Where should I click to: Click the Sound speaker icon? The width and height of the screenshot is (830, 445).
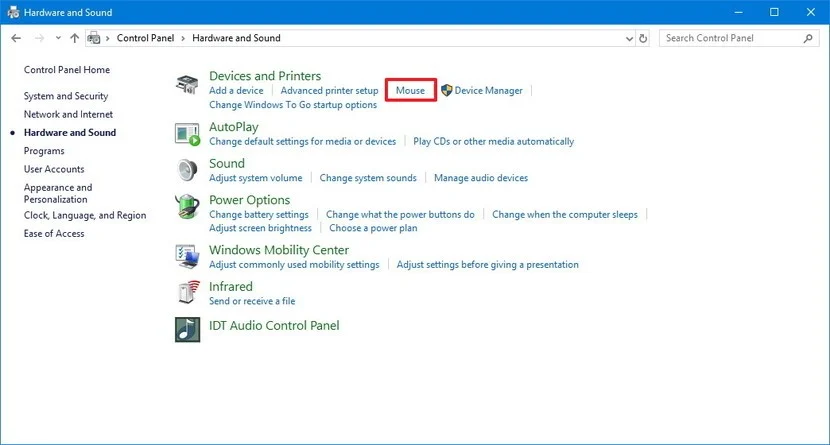(187, 170)
